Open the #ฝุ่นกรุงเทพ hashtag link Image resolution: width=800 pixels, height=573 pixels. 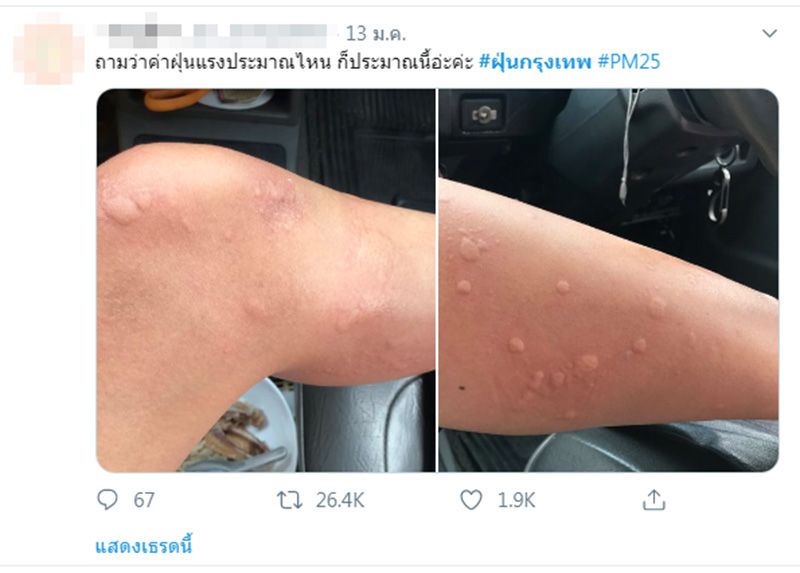[x=535, y=62]
